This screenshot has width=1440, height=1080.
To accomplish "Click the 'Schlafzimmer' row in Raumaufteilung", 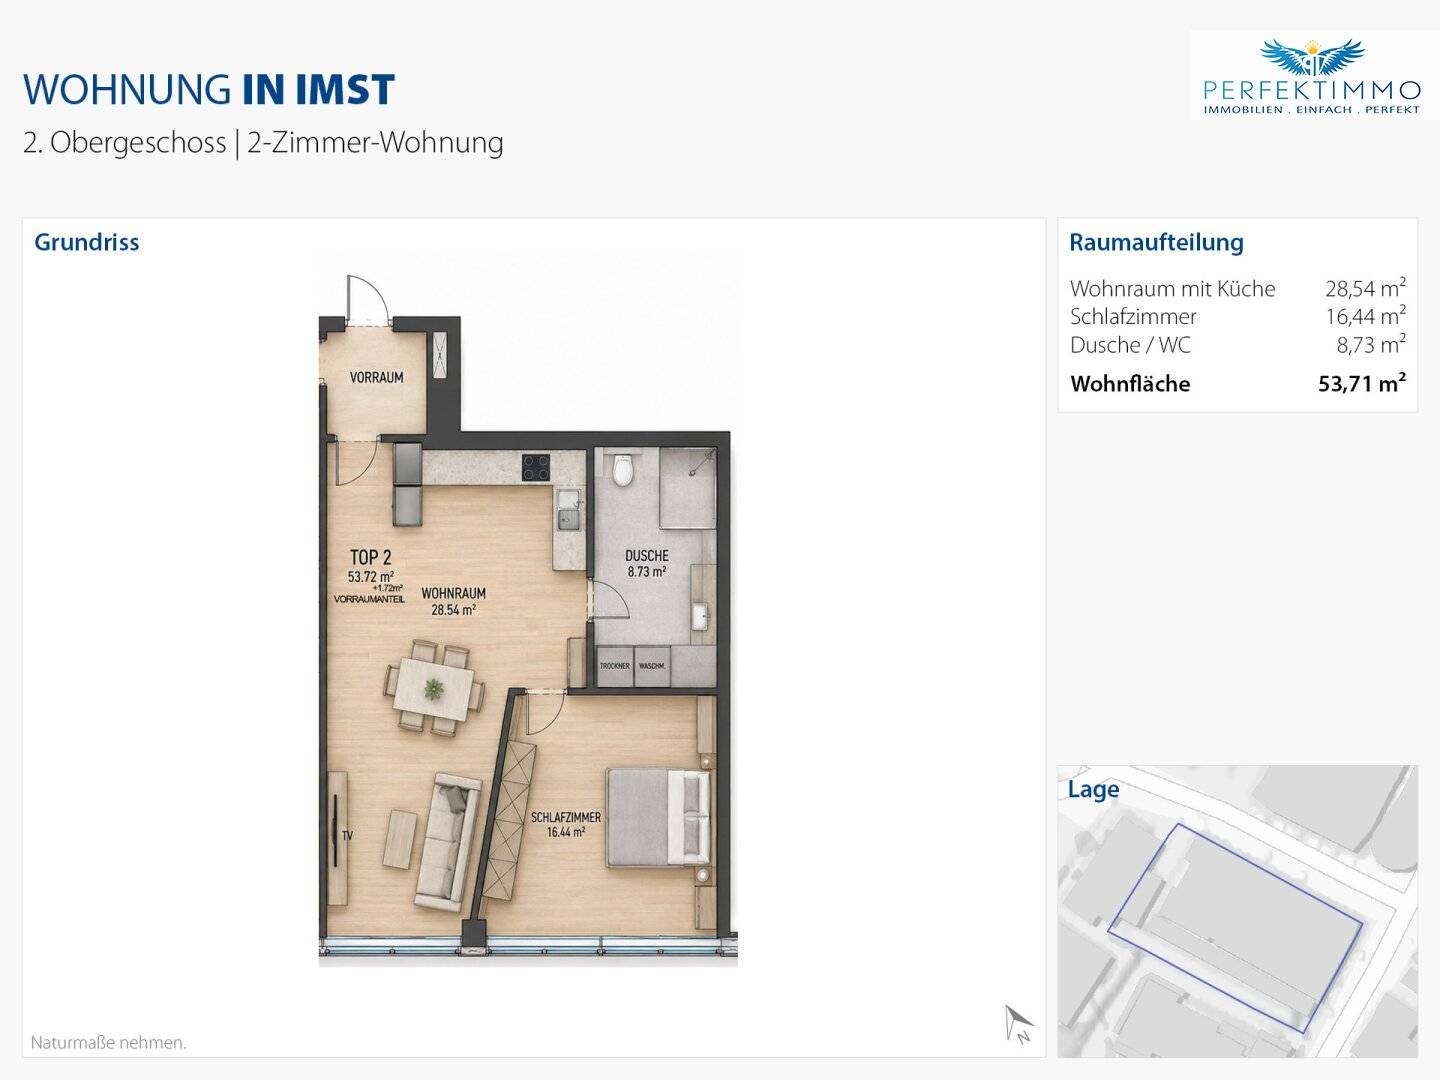I will (x=1238, y=316).
